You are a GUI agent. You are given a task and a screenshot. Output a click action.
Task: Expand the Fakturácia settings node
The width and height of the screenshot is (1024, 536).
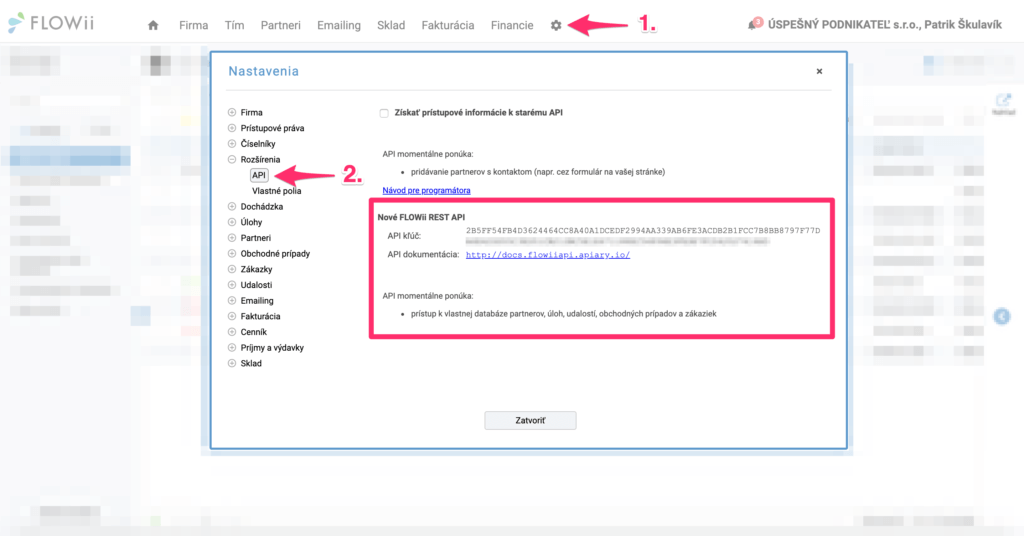[x=232, y=316]
